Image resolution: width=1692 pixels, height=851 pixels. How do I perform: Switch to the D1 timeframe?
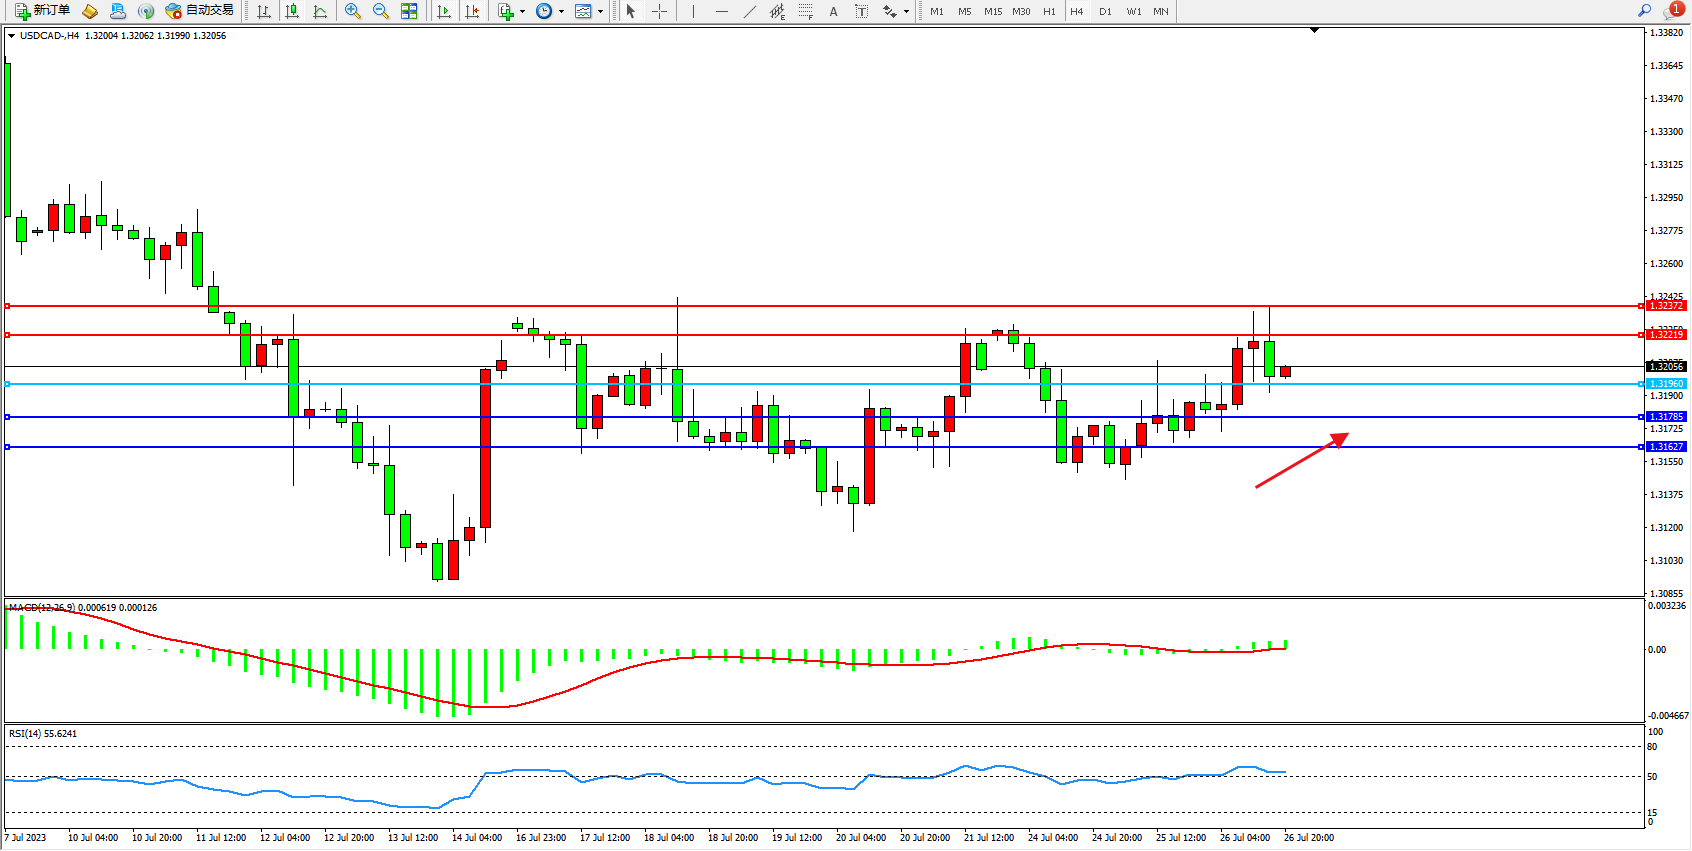coord(1105,12)
